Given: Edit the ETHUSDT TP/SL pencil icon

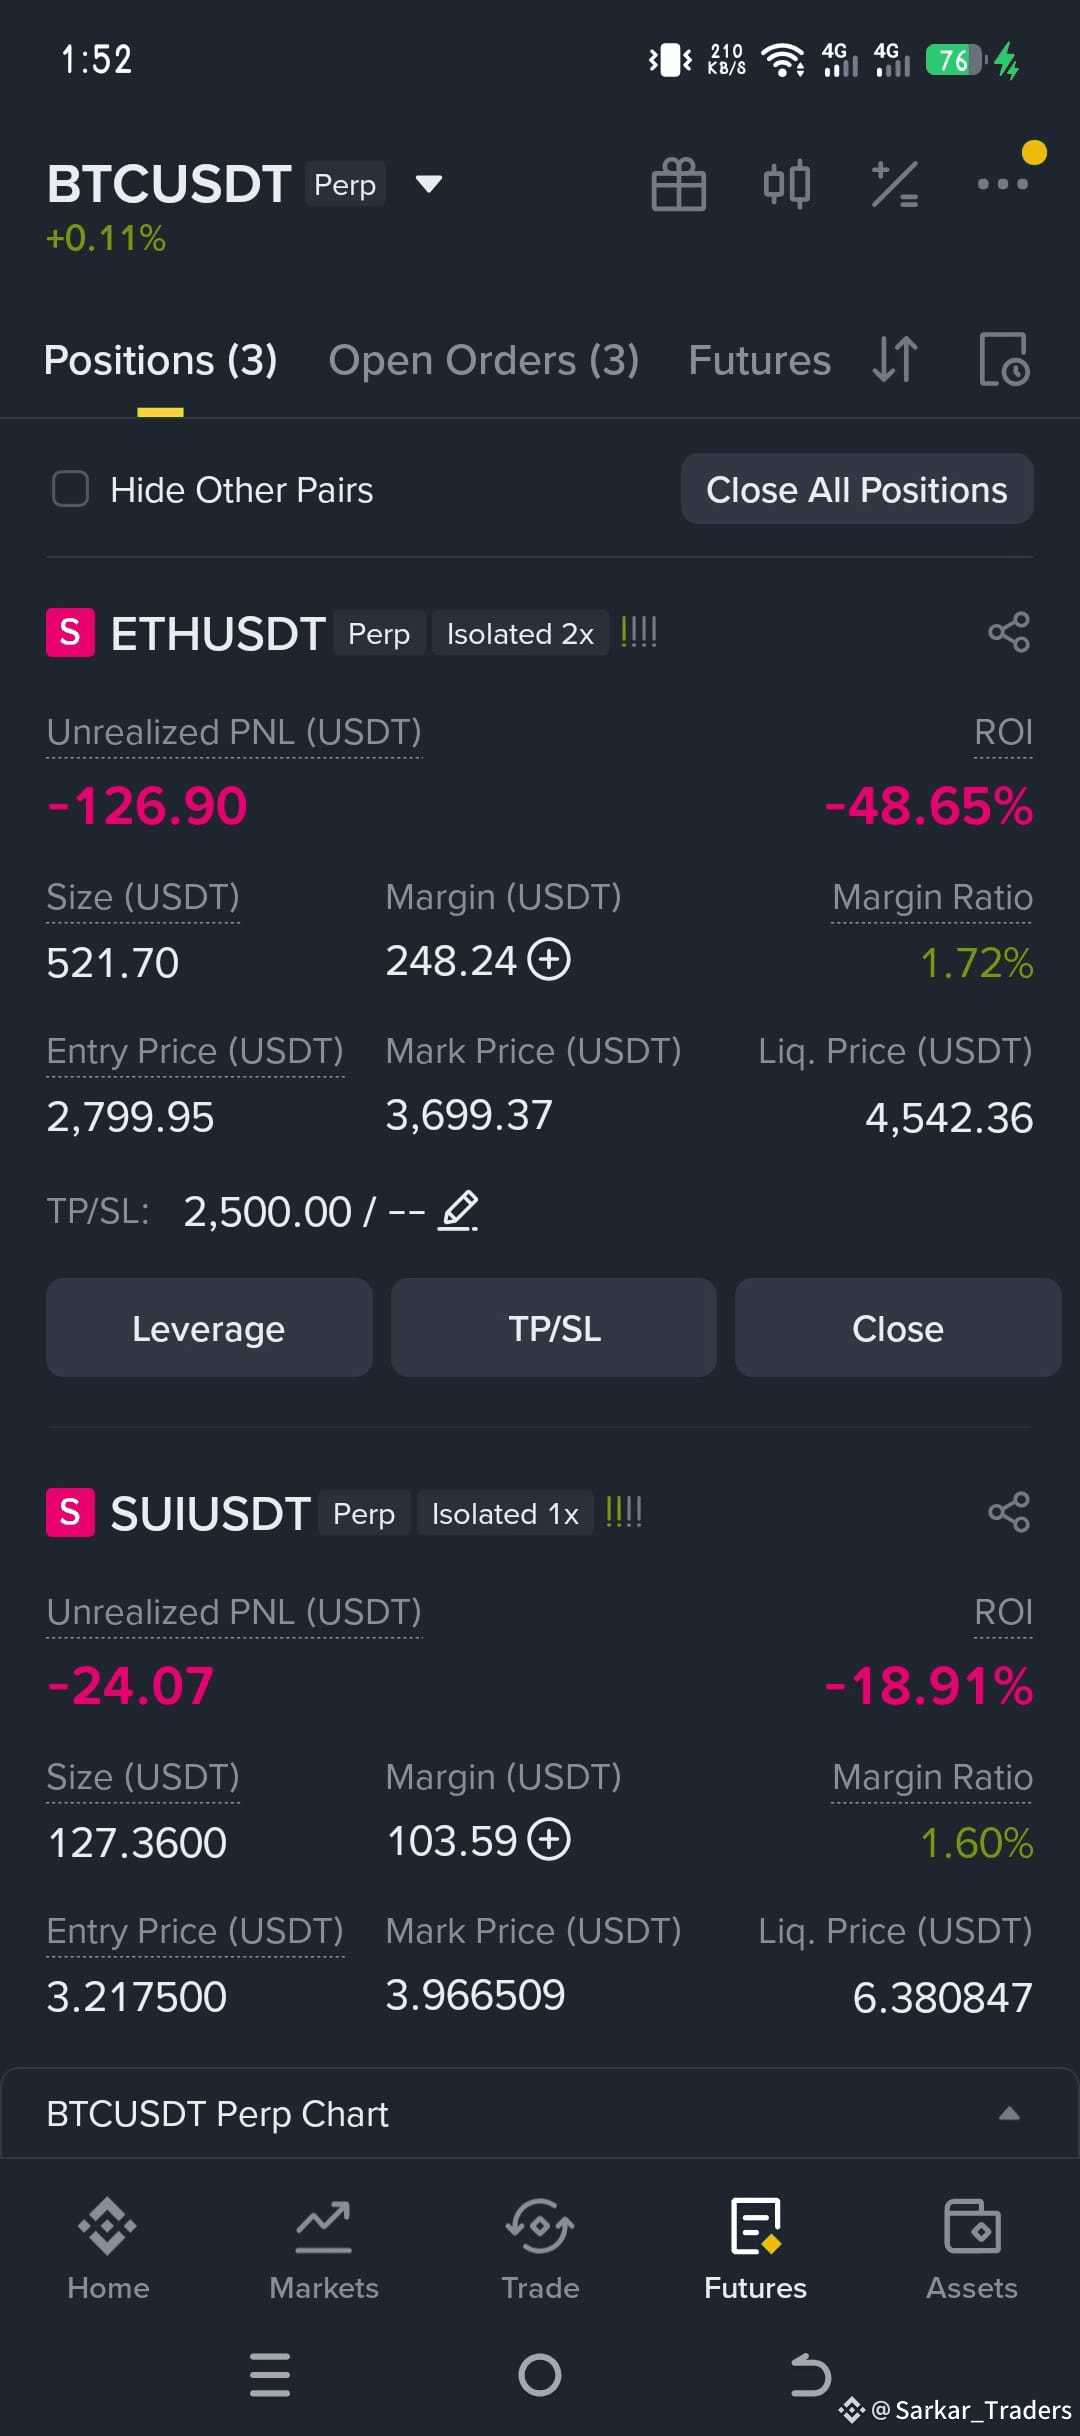Looking at the screenshot, I should click(x=459, y=1211).
